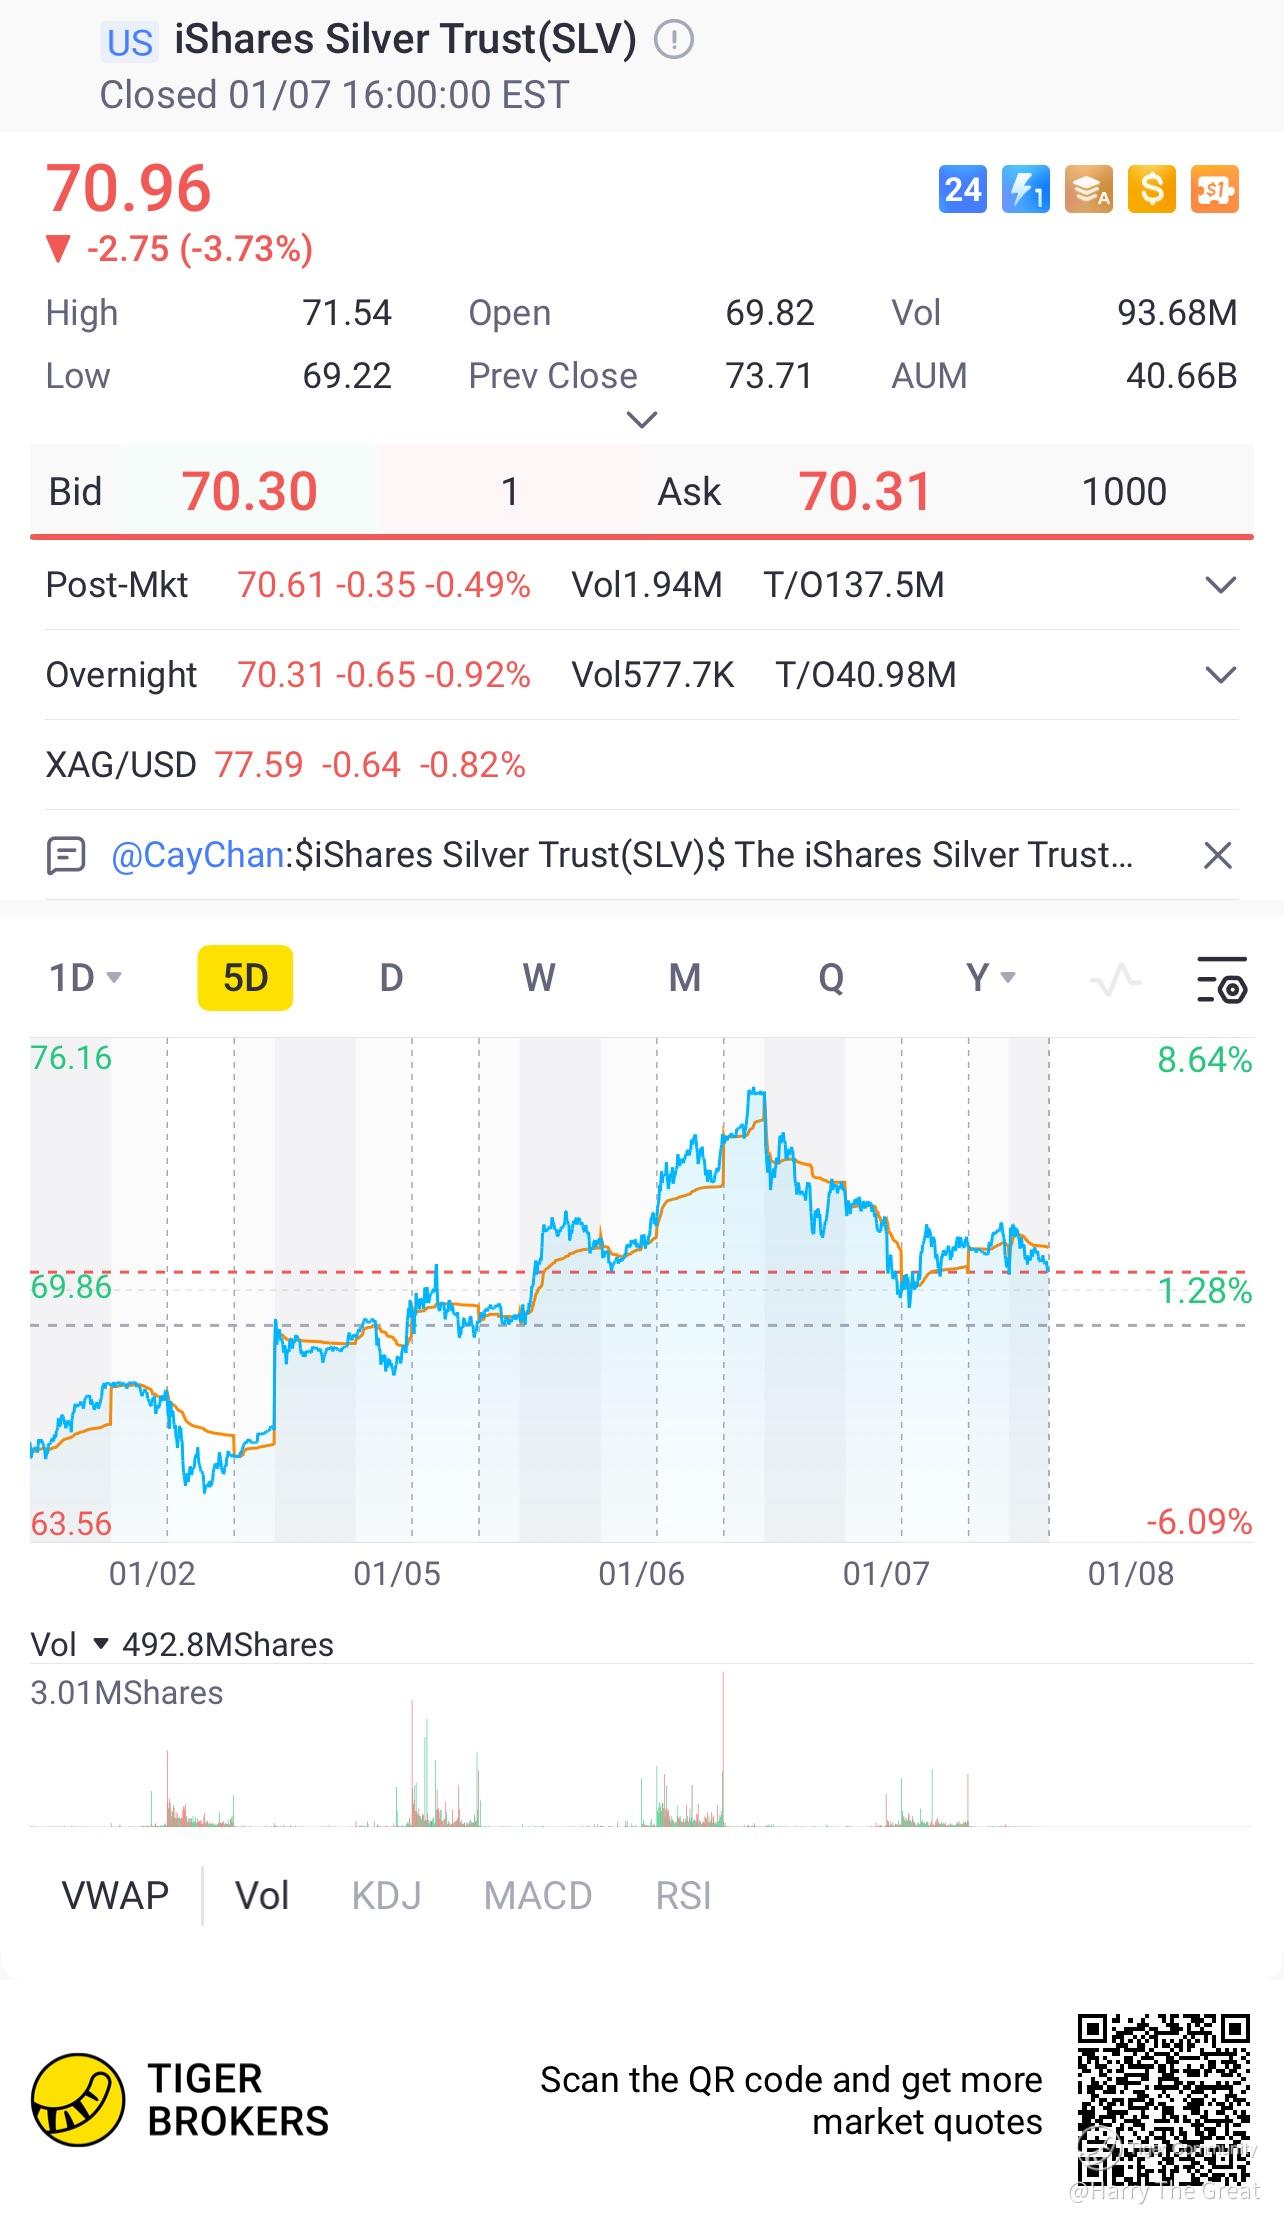Turn on the RSI indicator
1284x2220 pixels.
[x=683, y=1895]
